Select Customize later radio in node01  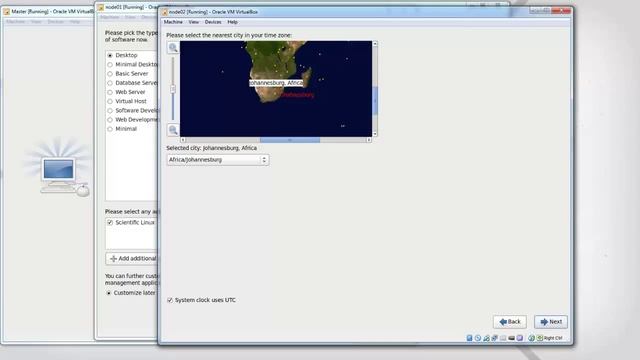tap(109, 293)
